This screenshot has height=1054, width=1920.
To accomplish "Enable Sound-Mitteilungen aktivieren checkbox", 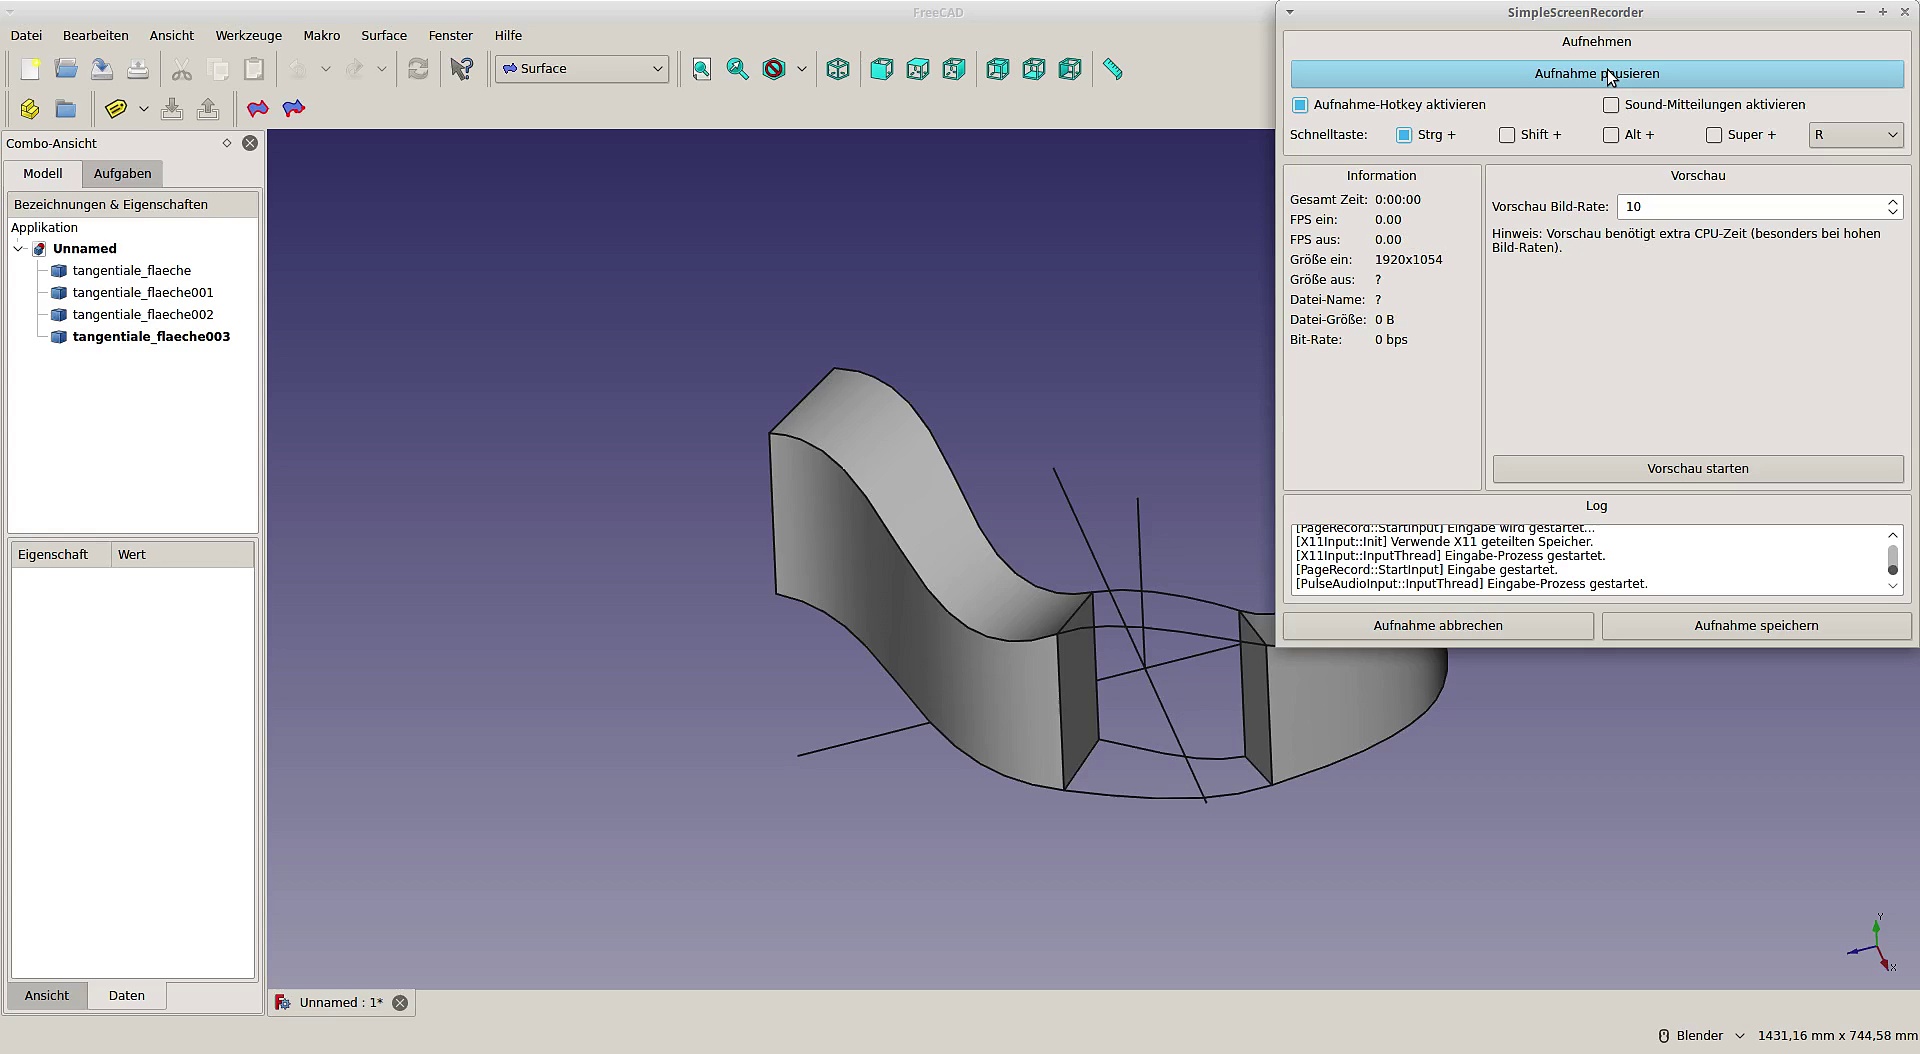I will point(1611,105).
